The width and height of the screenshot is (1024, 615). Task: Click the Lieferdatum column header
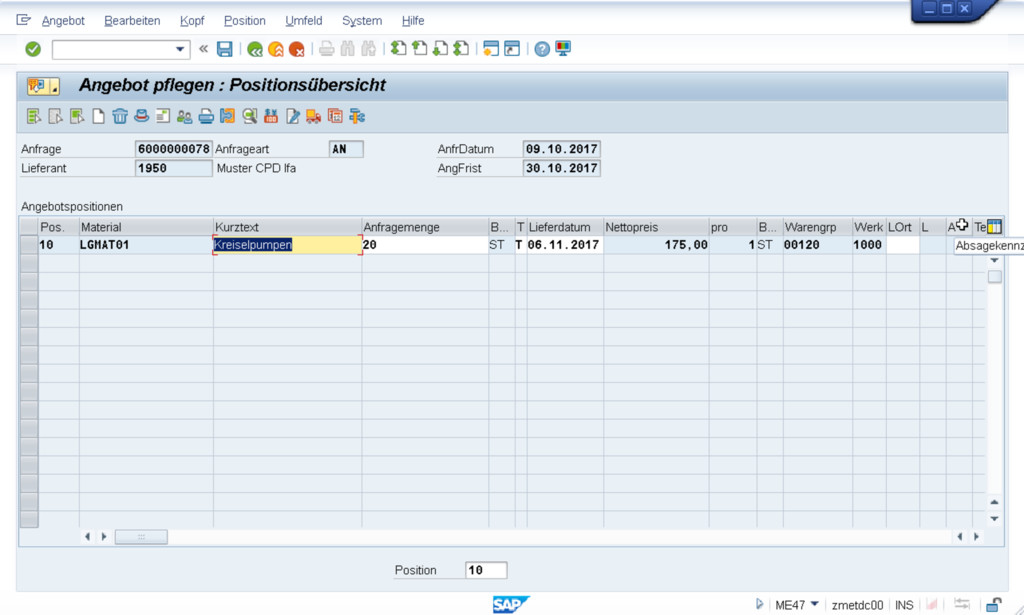(x=565, y=227)
